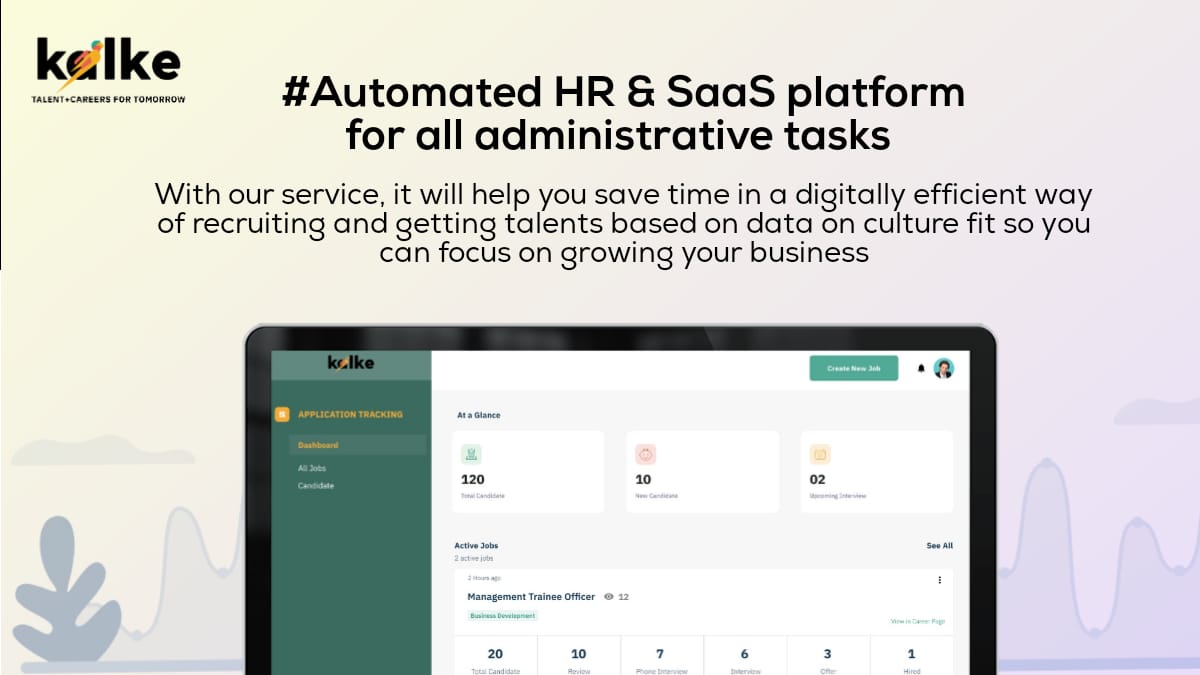
Task: Open All Jobs in the sidebar
Action: [312, 468]
